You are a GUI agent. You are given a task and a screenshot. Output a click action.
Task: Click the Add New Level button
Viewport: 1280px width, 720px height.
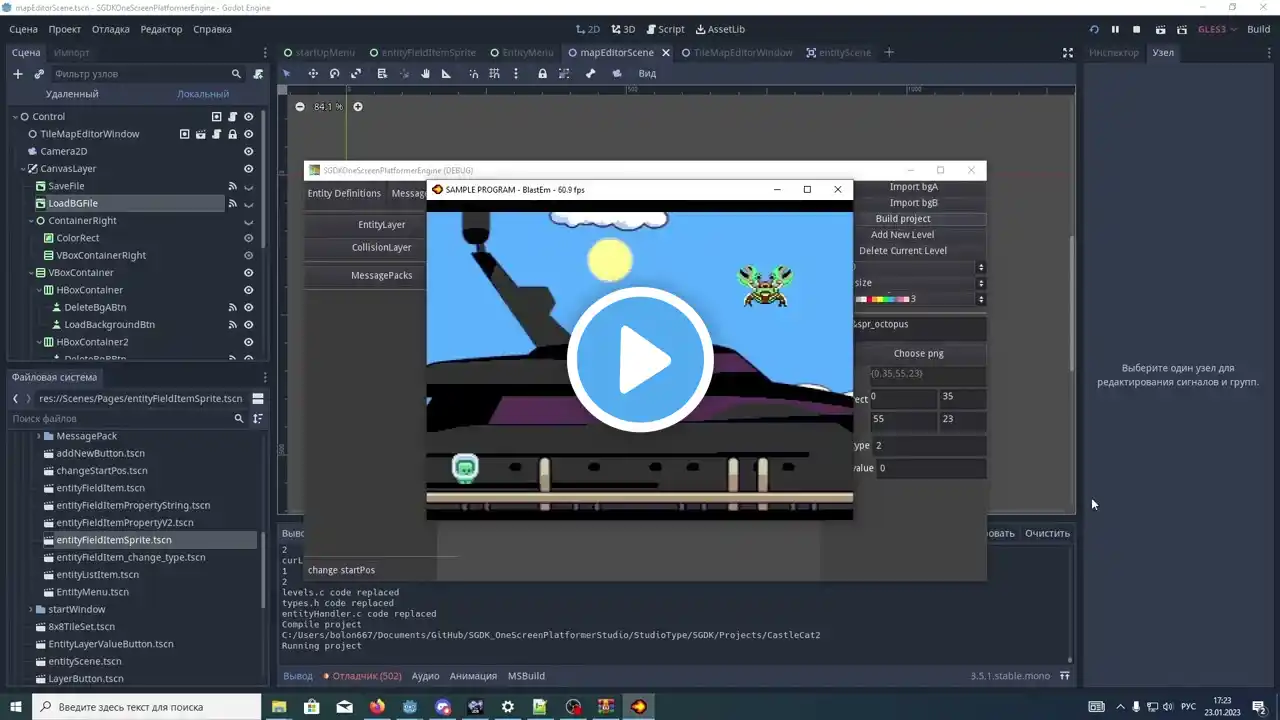coord(903,235)
